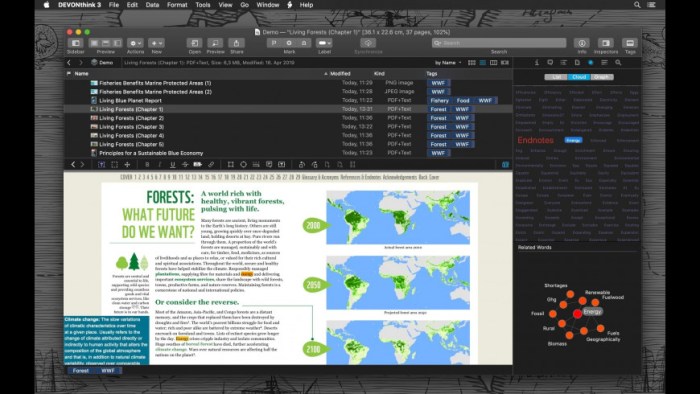
Task: Select Principles for a Sustainable Blue Economy
Action: pos(288,153)
